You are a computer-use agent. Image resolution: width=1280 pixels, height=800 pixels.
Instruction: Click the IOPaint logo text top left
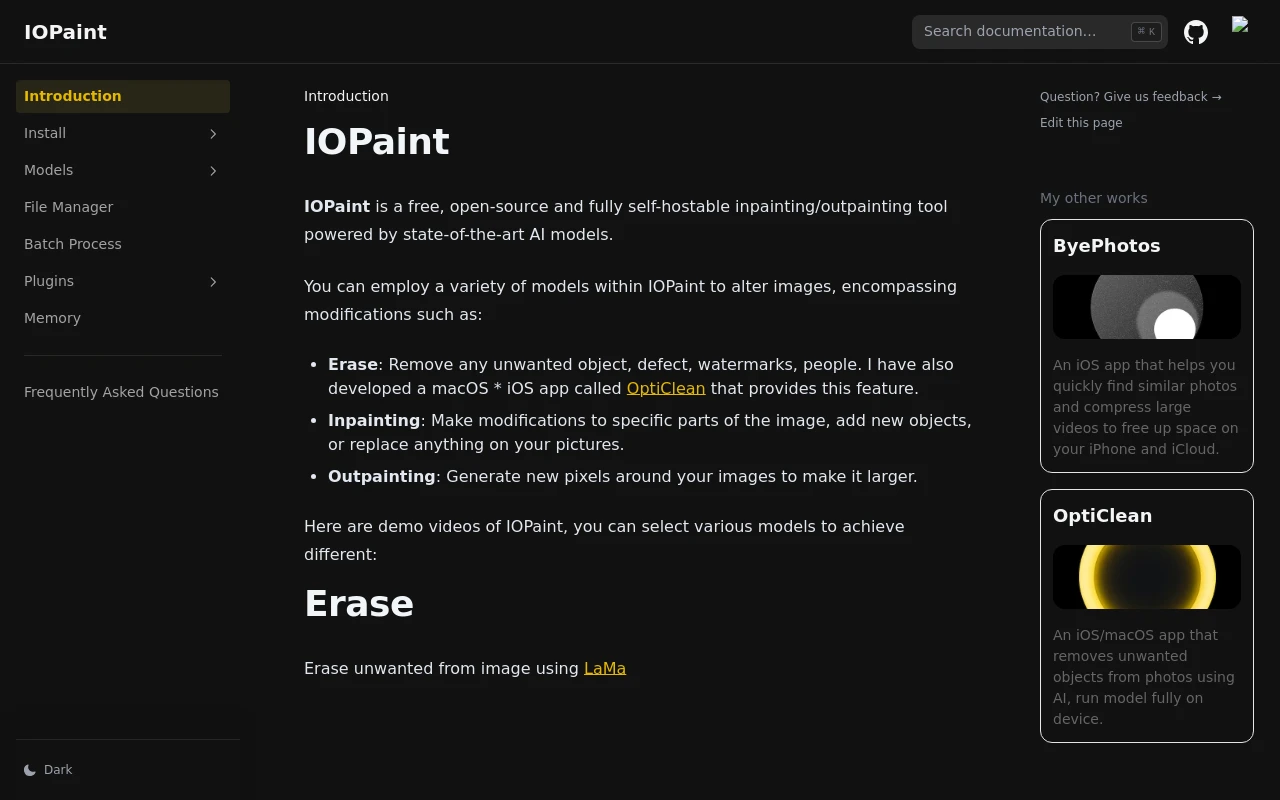coord(65,32)
